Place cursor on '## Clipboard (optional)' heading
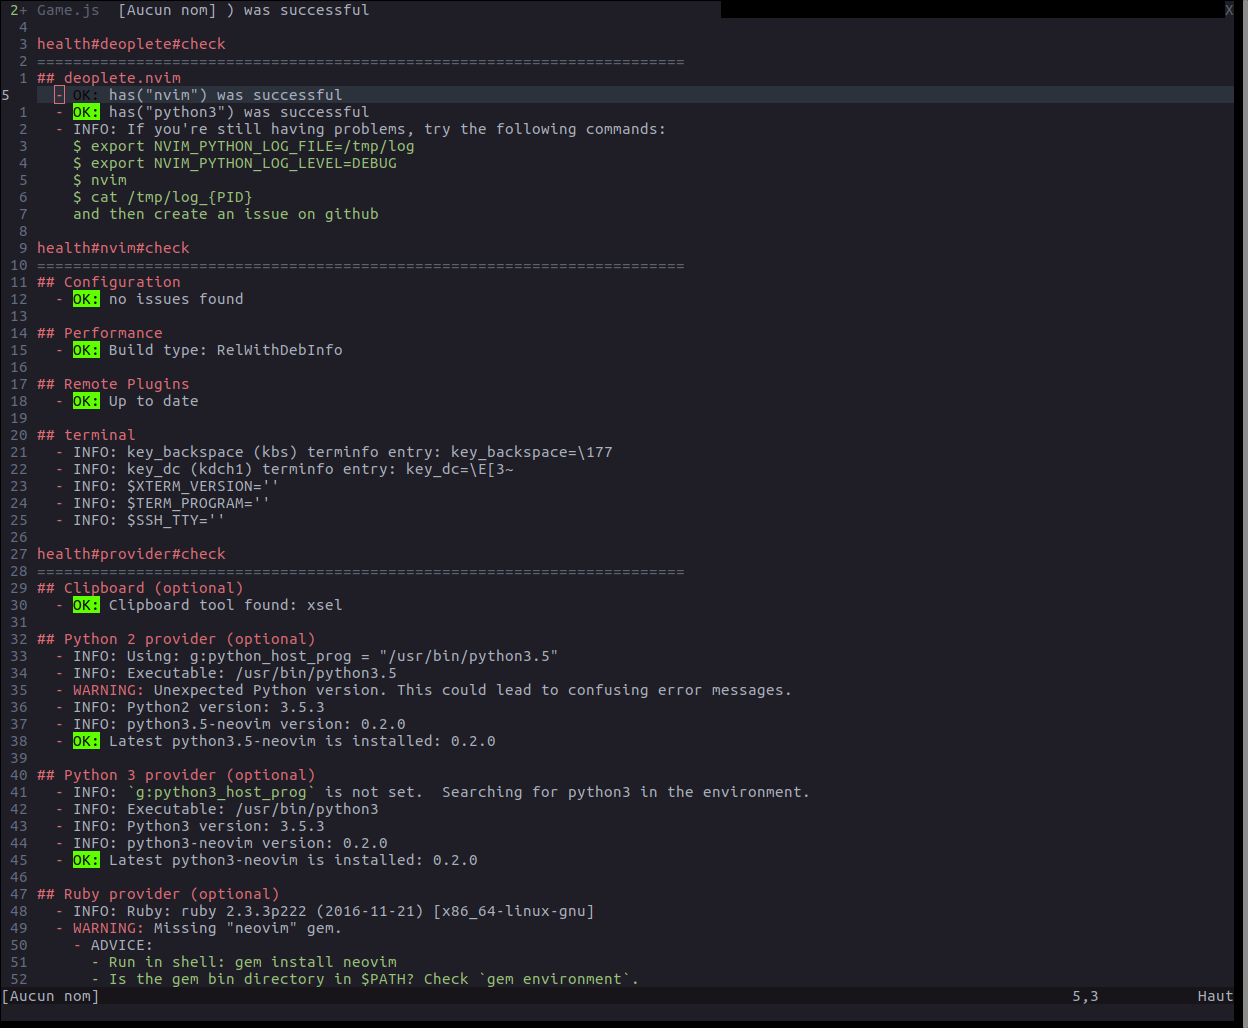This screenshot has width=1248, height=1028. coord(140,588)
